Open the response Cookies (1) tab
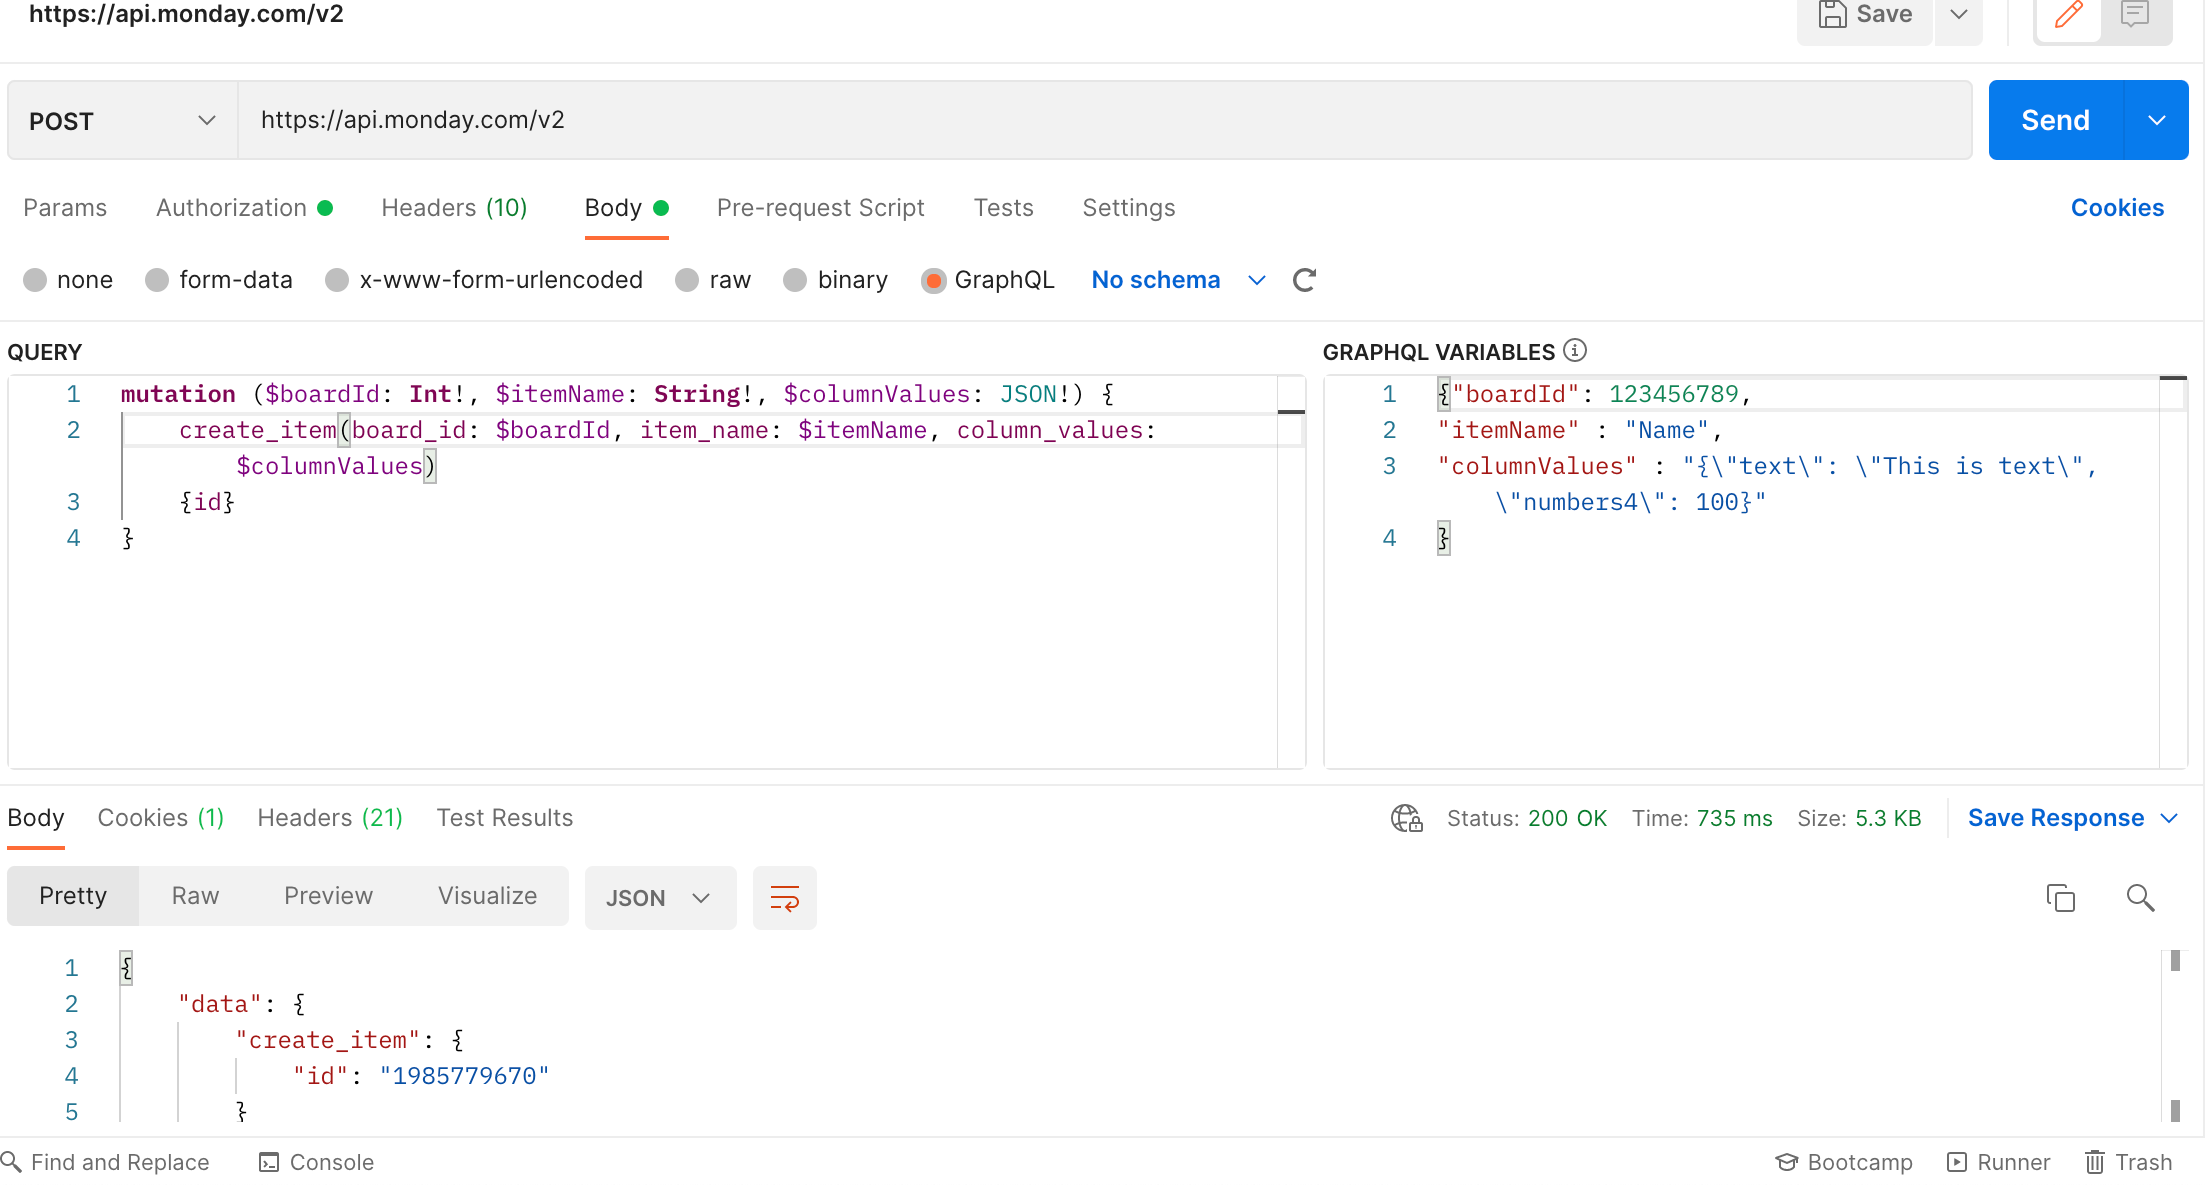The width and height of the screenshot is (2205, 1185). point(160,818)
